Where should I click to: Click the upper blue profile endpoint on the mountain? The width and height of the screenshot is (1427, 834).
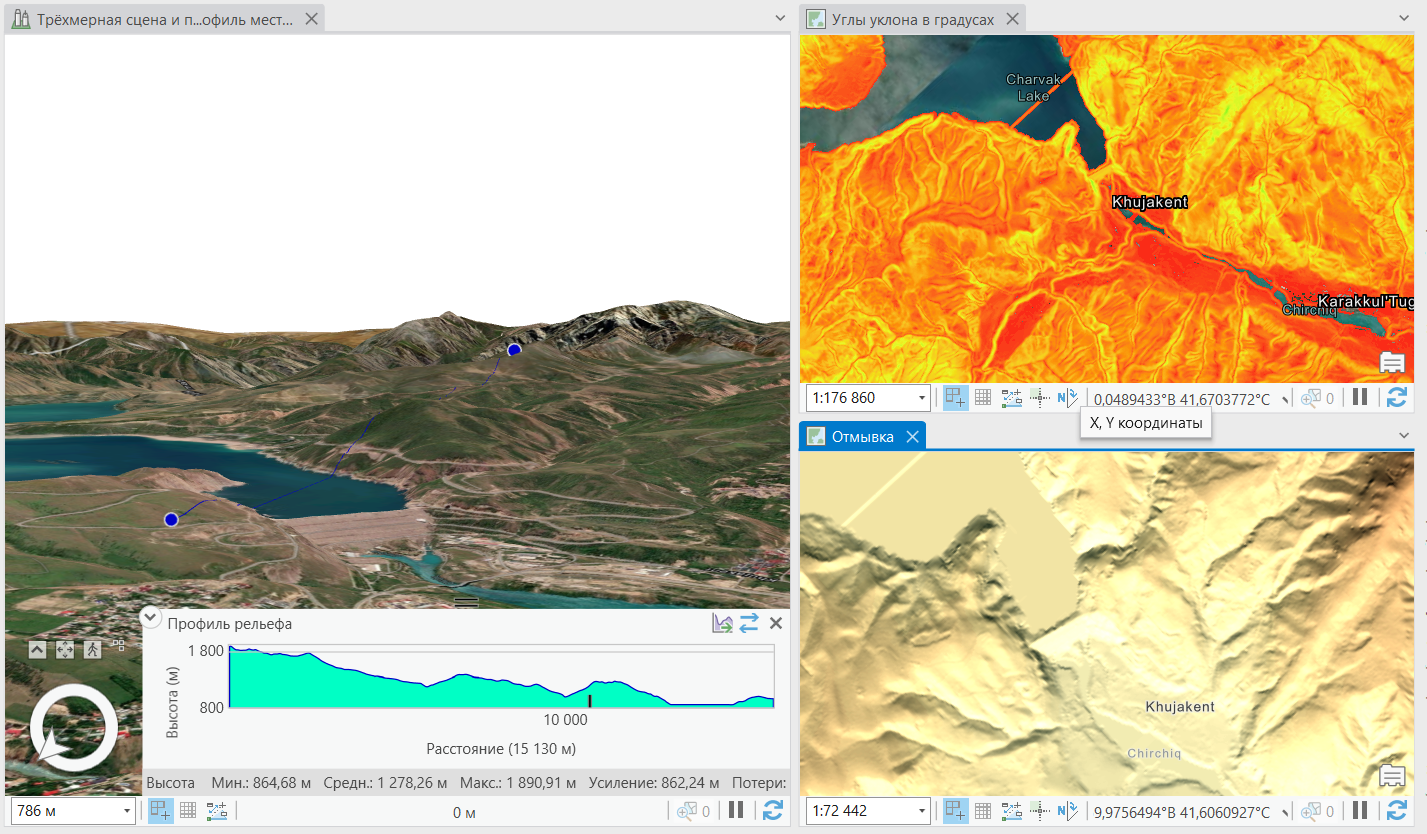(x=514, y=350)
